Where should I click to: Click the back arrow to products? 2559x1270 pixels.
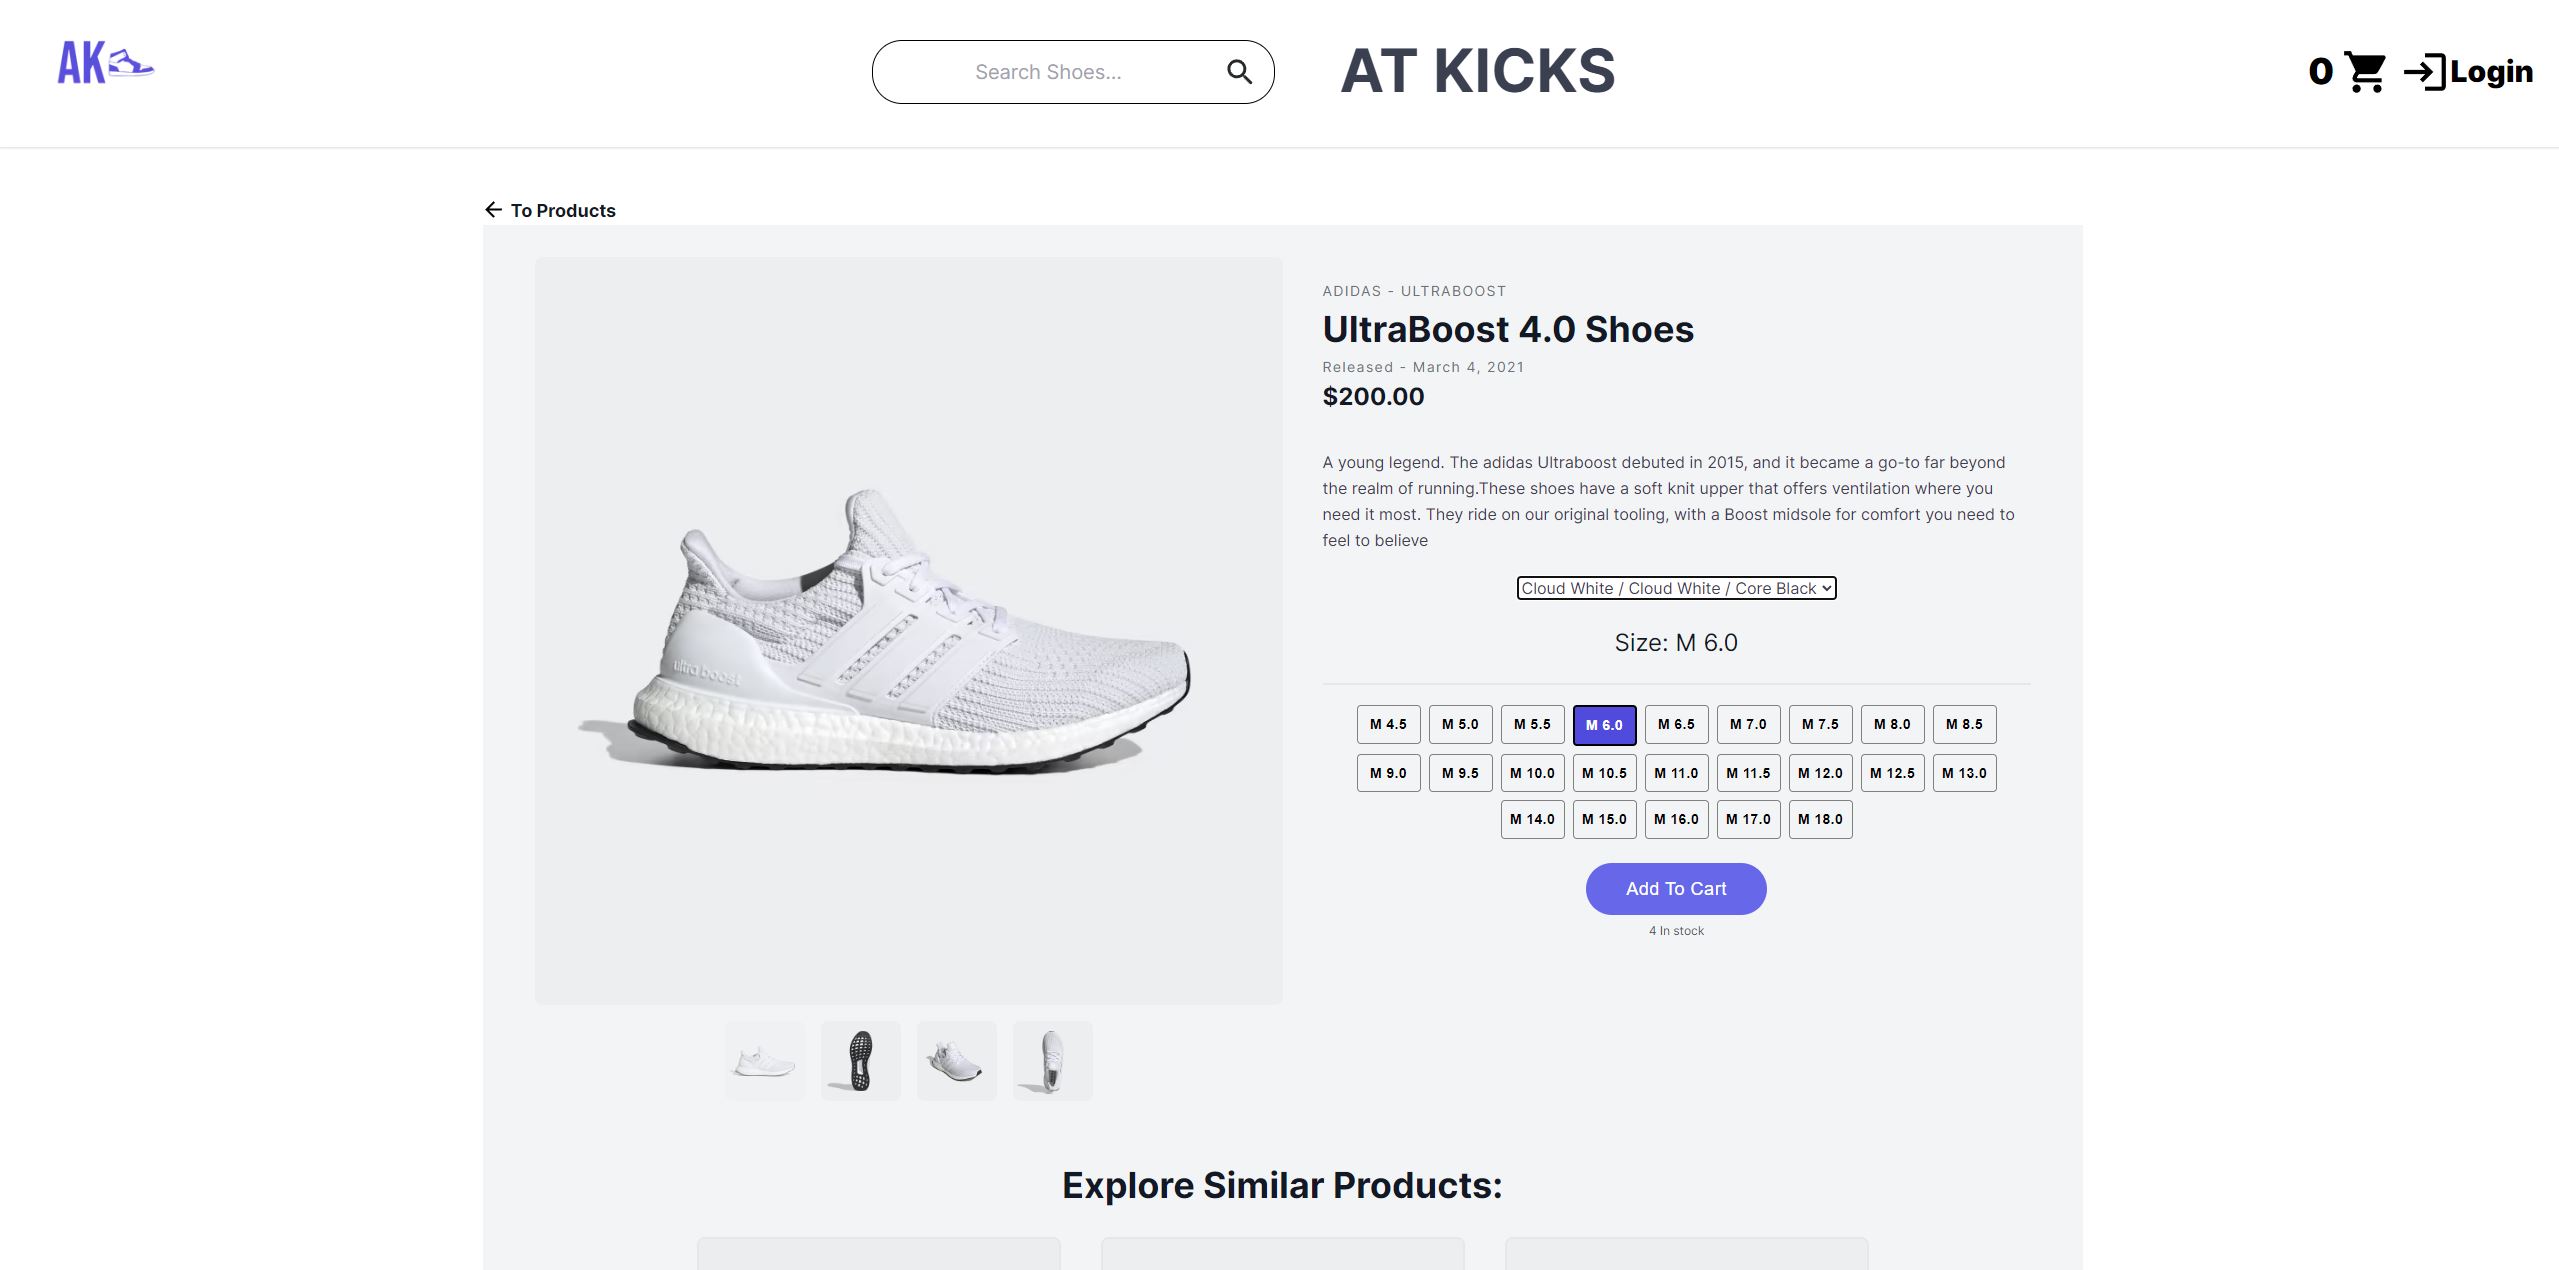(493, 210)
